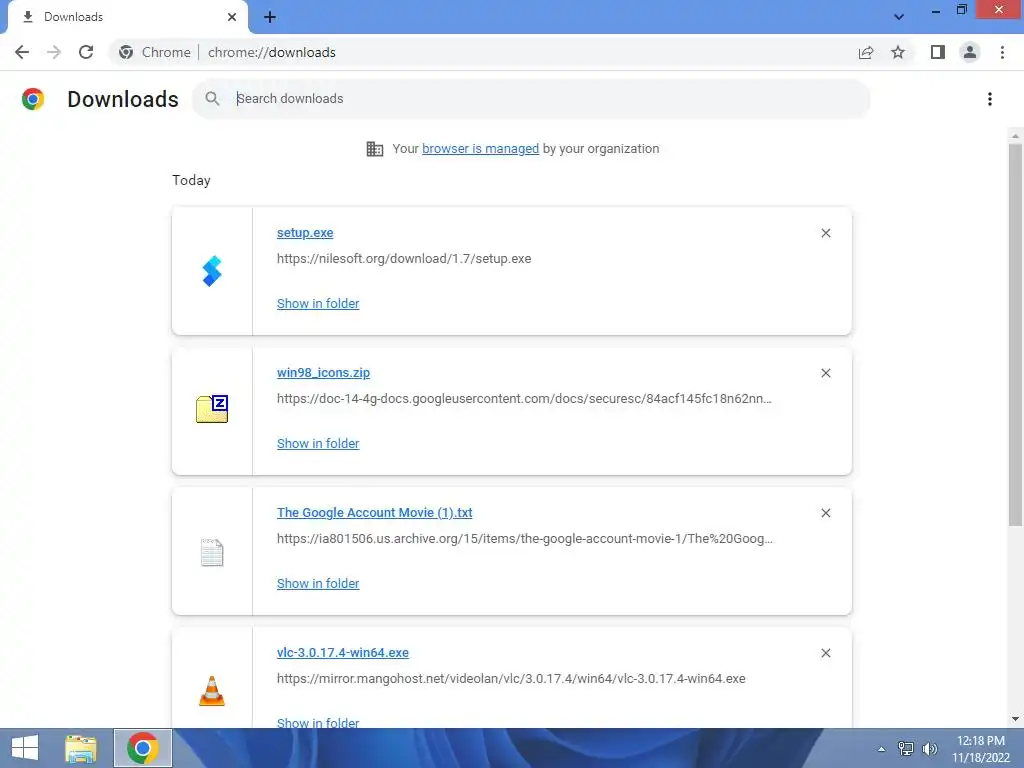1024x768 pixels.
Task: Open the network tray icon
Action: [906, 749]
